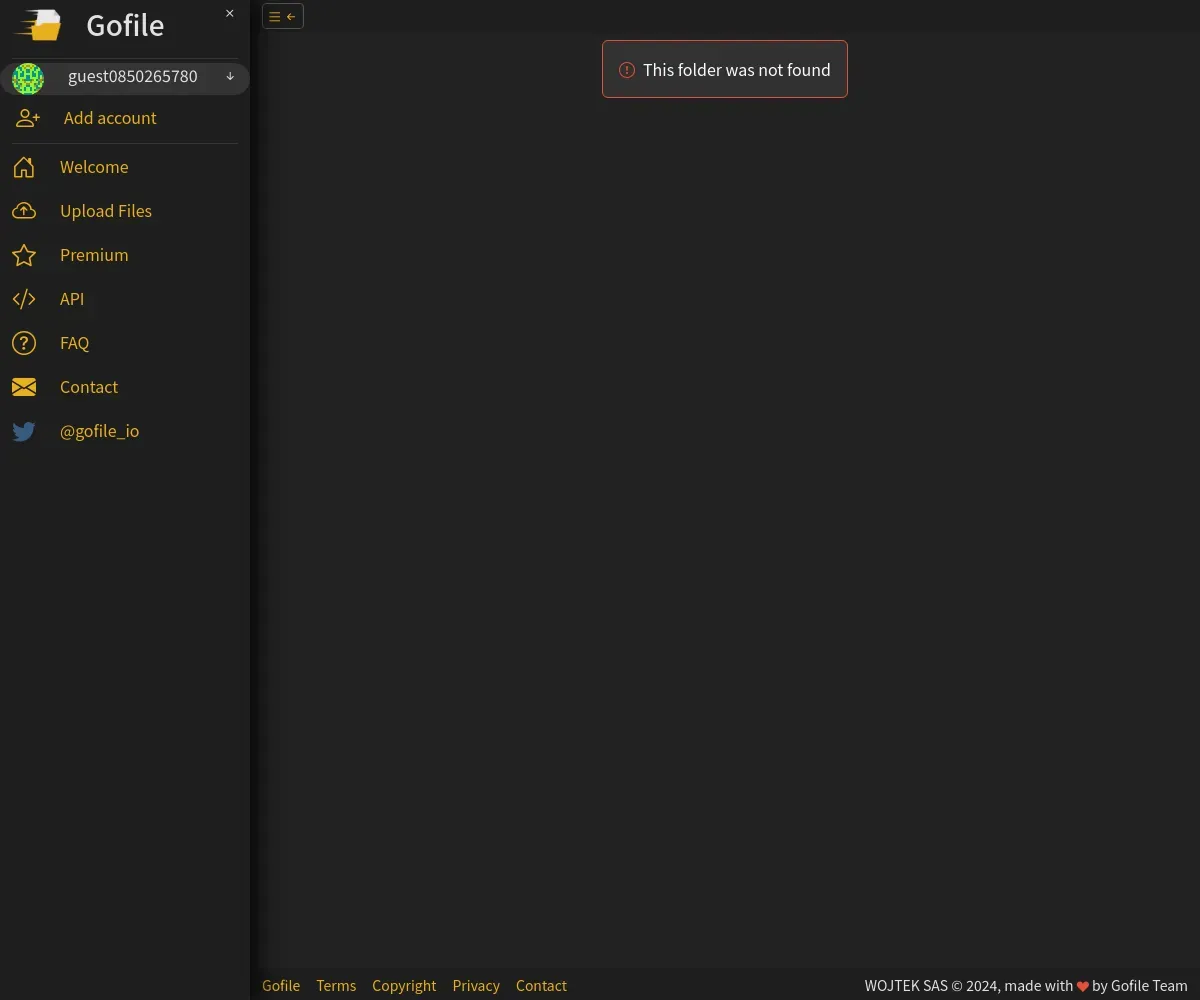Click the 'This folder was not found' message
The image size is (1200, 1000).
tap(737, 70)
